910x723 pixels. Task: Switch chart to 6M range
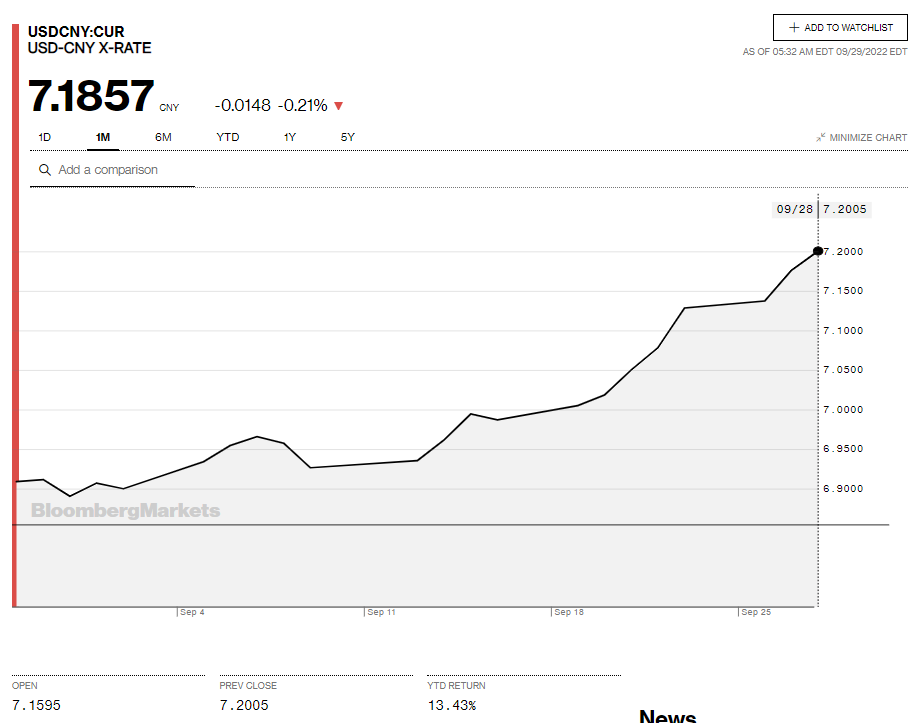click(163, 137)
